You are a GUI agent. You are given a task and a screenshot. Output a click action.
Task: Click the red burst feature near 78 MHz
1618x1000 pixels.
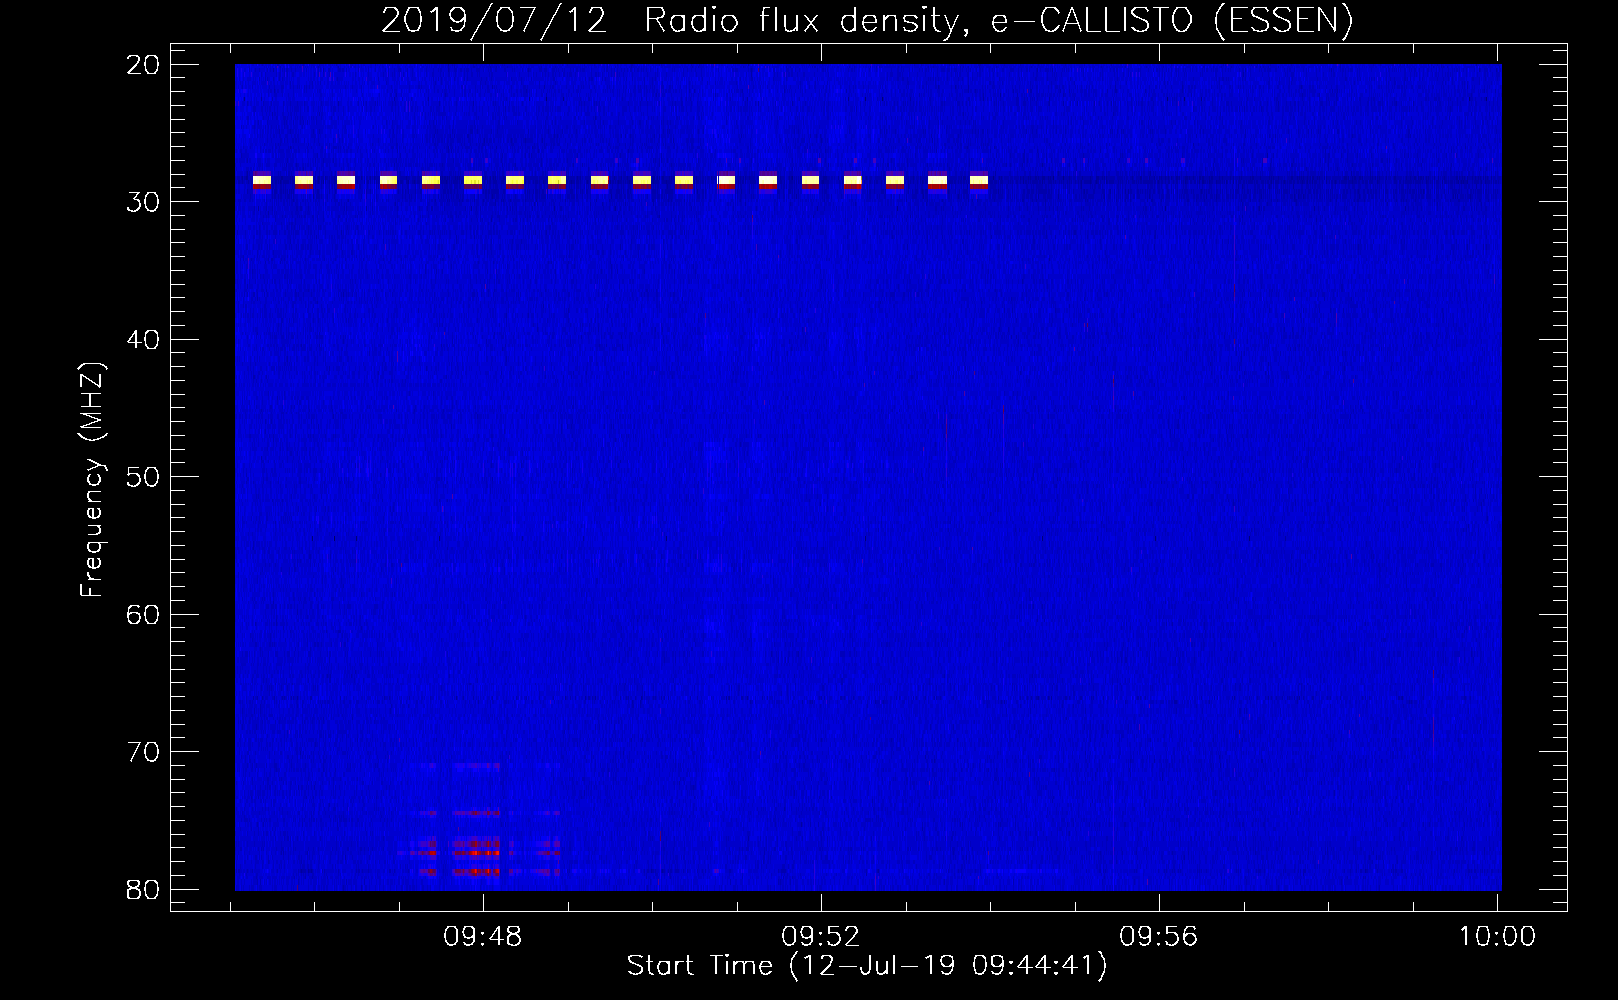click(x=478, y=853)
